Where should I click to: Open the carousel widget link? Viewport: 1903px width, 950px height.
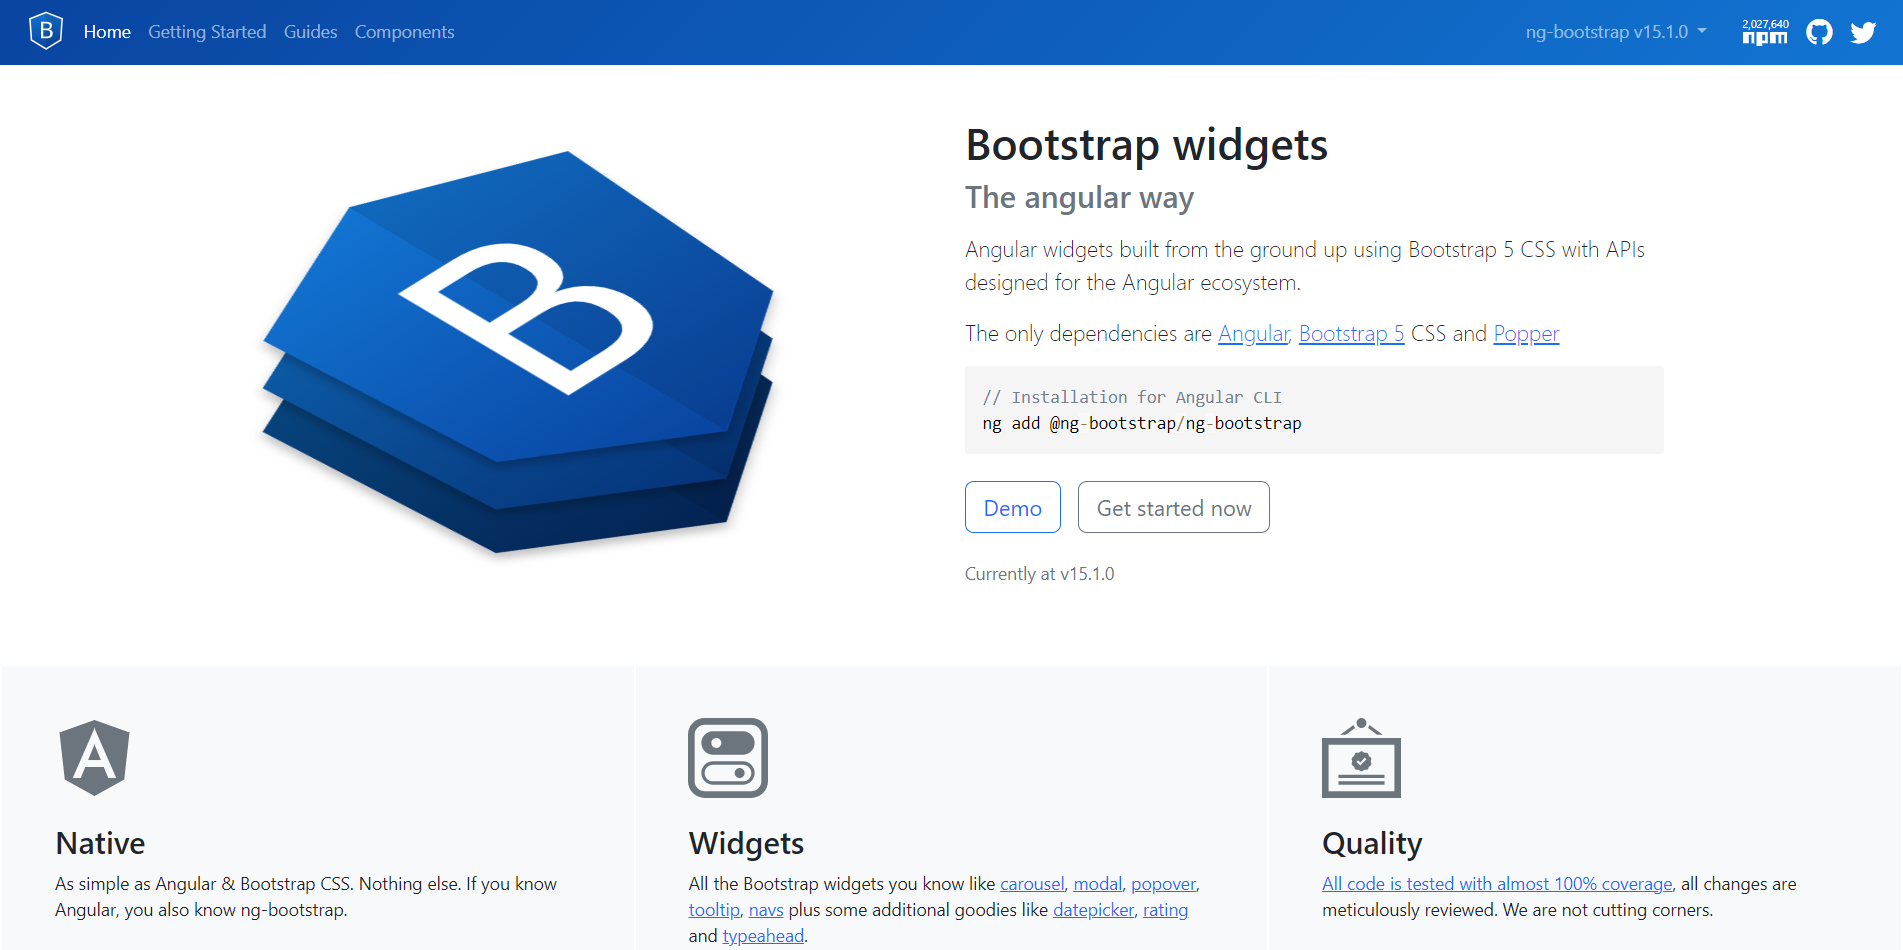click(1032, 884)
